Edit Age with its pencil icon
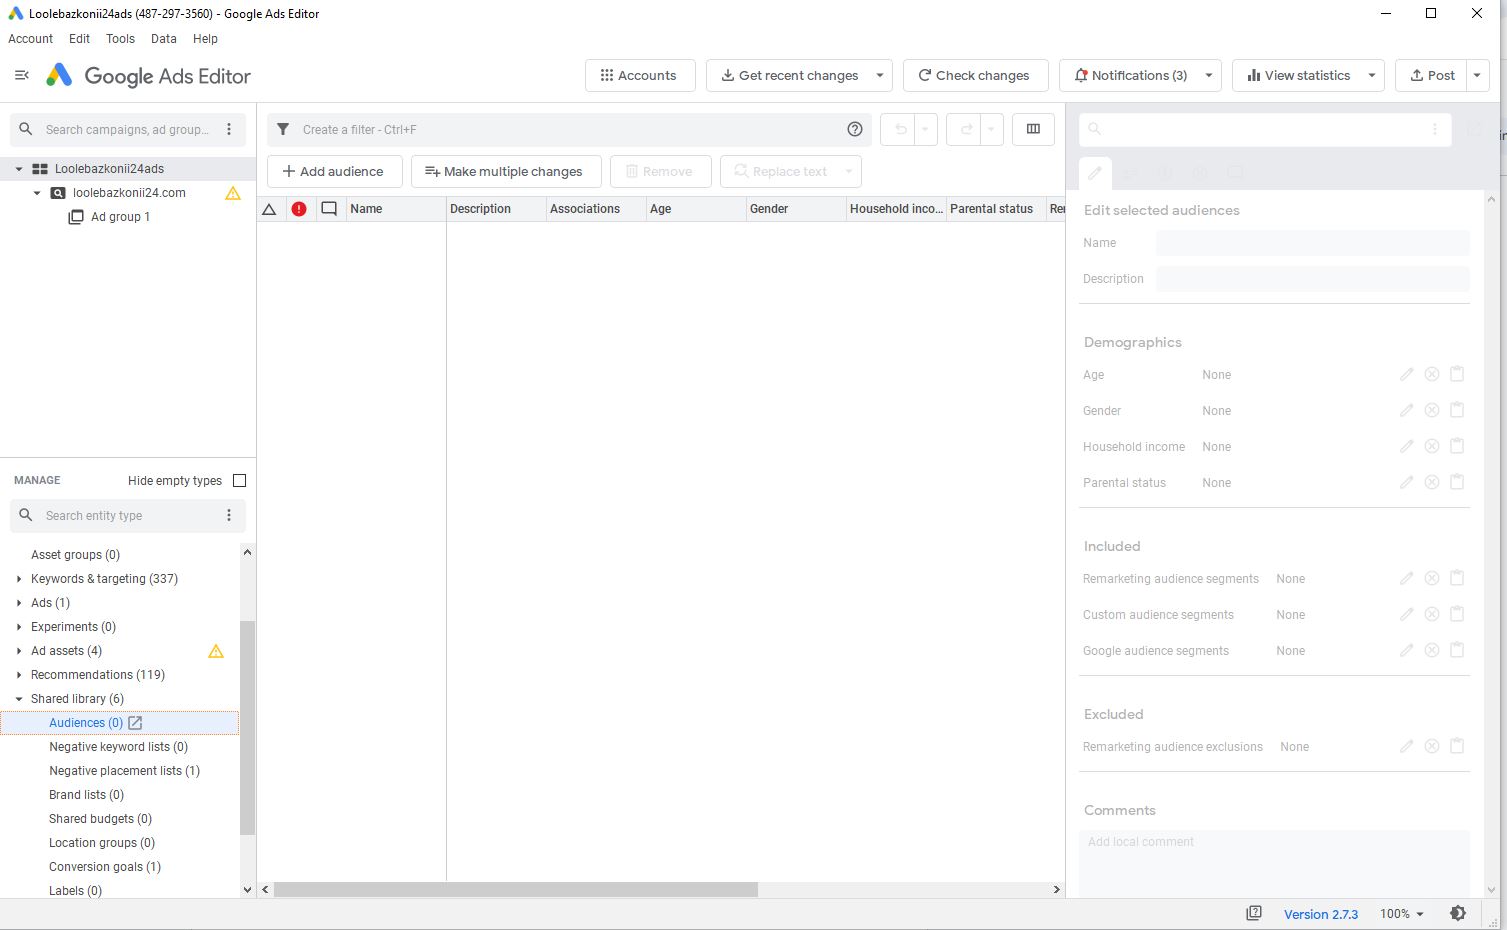 [1406, 374]
